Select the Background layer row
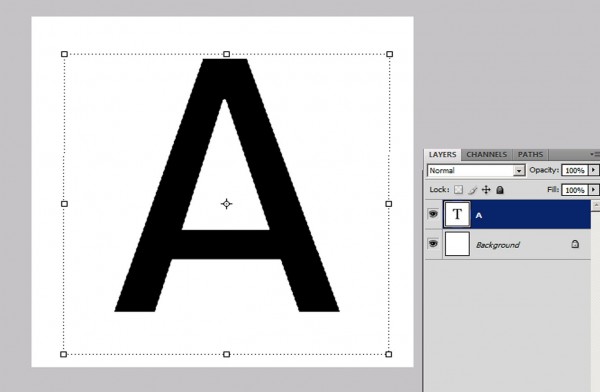 [508, 244]
